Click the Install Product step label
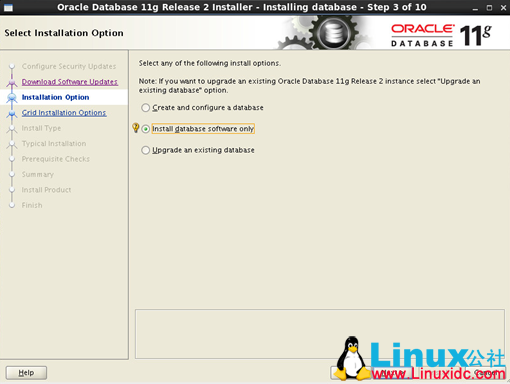Viewport: 510px width, 384px height. coord(46,190)
